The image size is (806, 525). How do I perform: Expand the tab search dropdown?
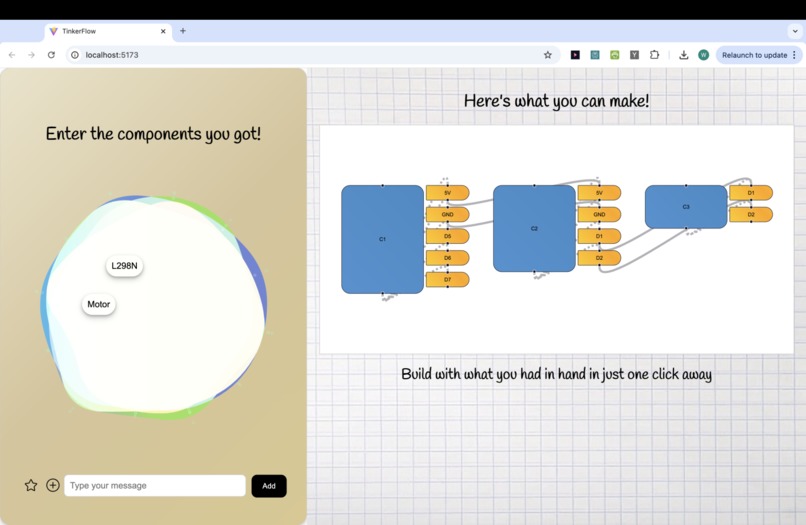pos(795,31)
